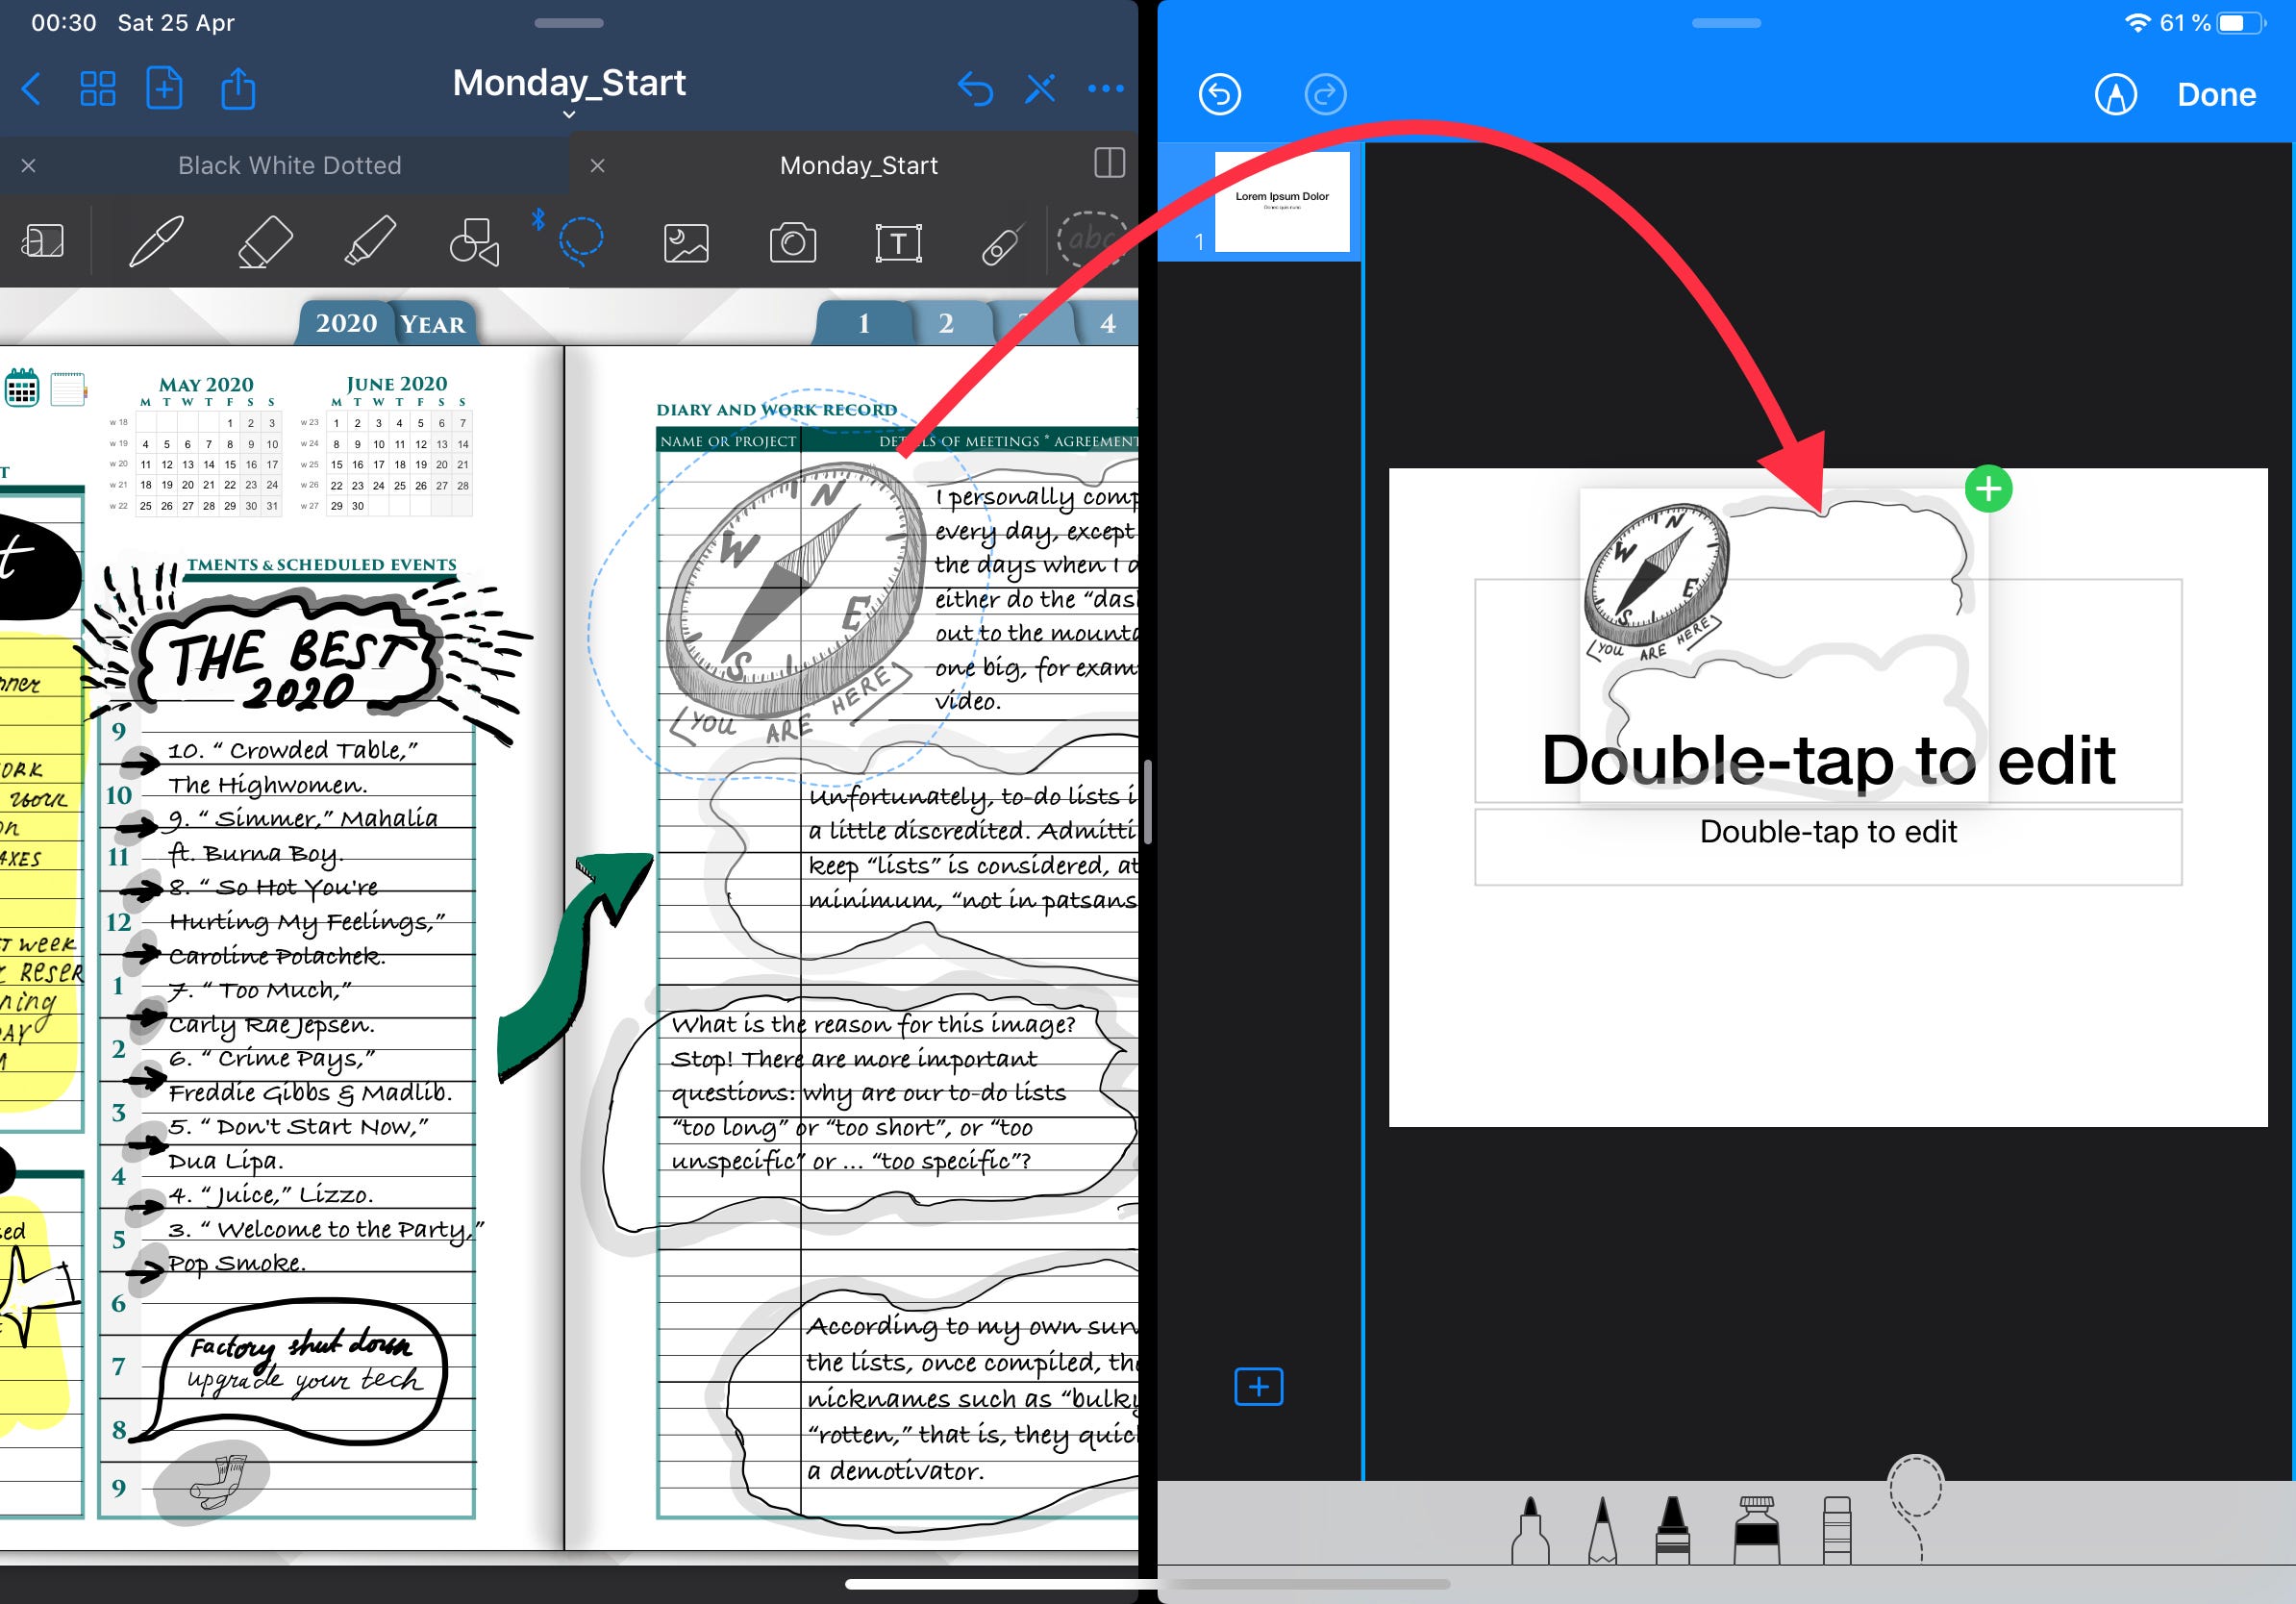This screenshot has height=1604, width=2296.
Task: Select slide 1 thumbnail in the navigator
Action: point(1281,201)
